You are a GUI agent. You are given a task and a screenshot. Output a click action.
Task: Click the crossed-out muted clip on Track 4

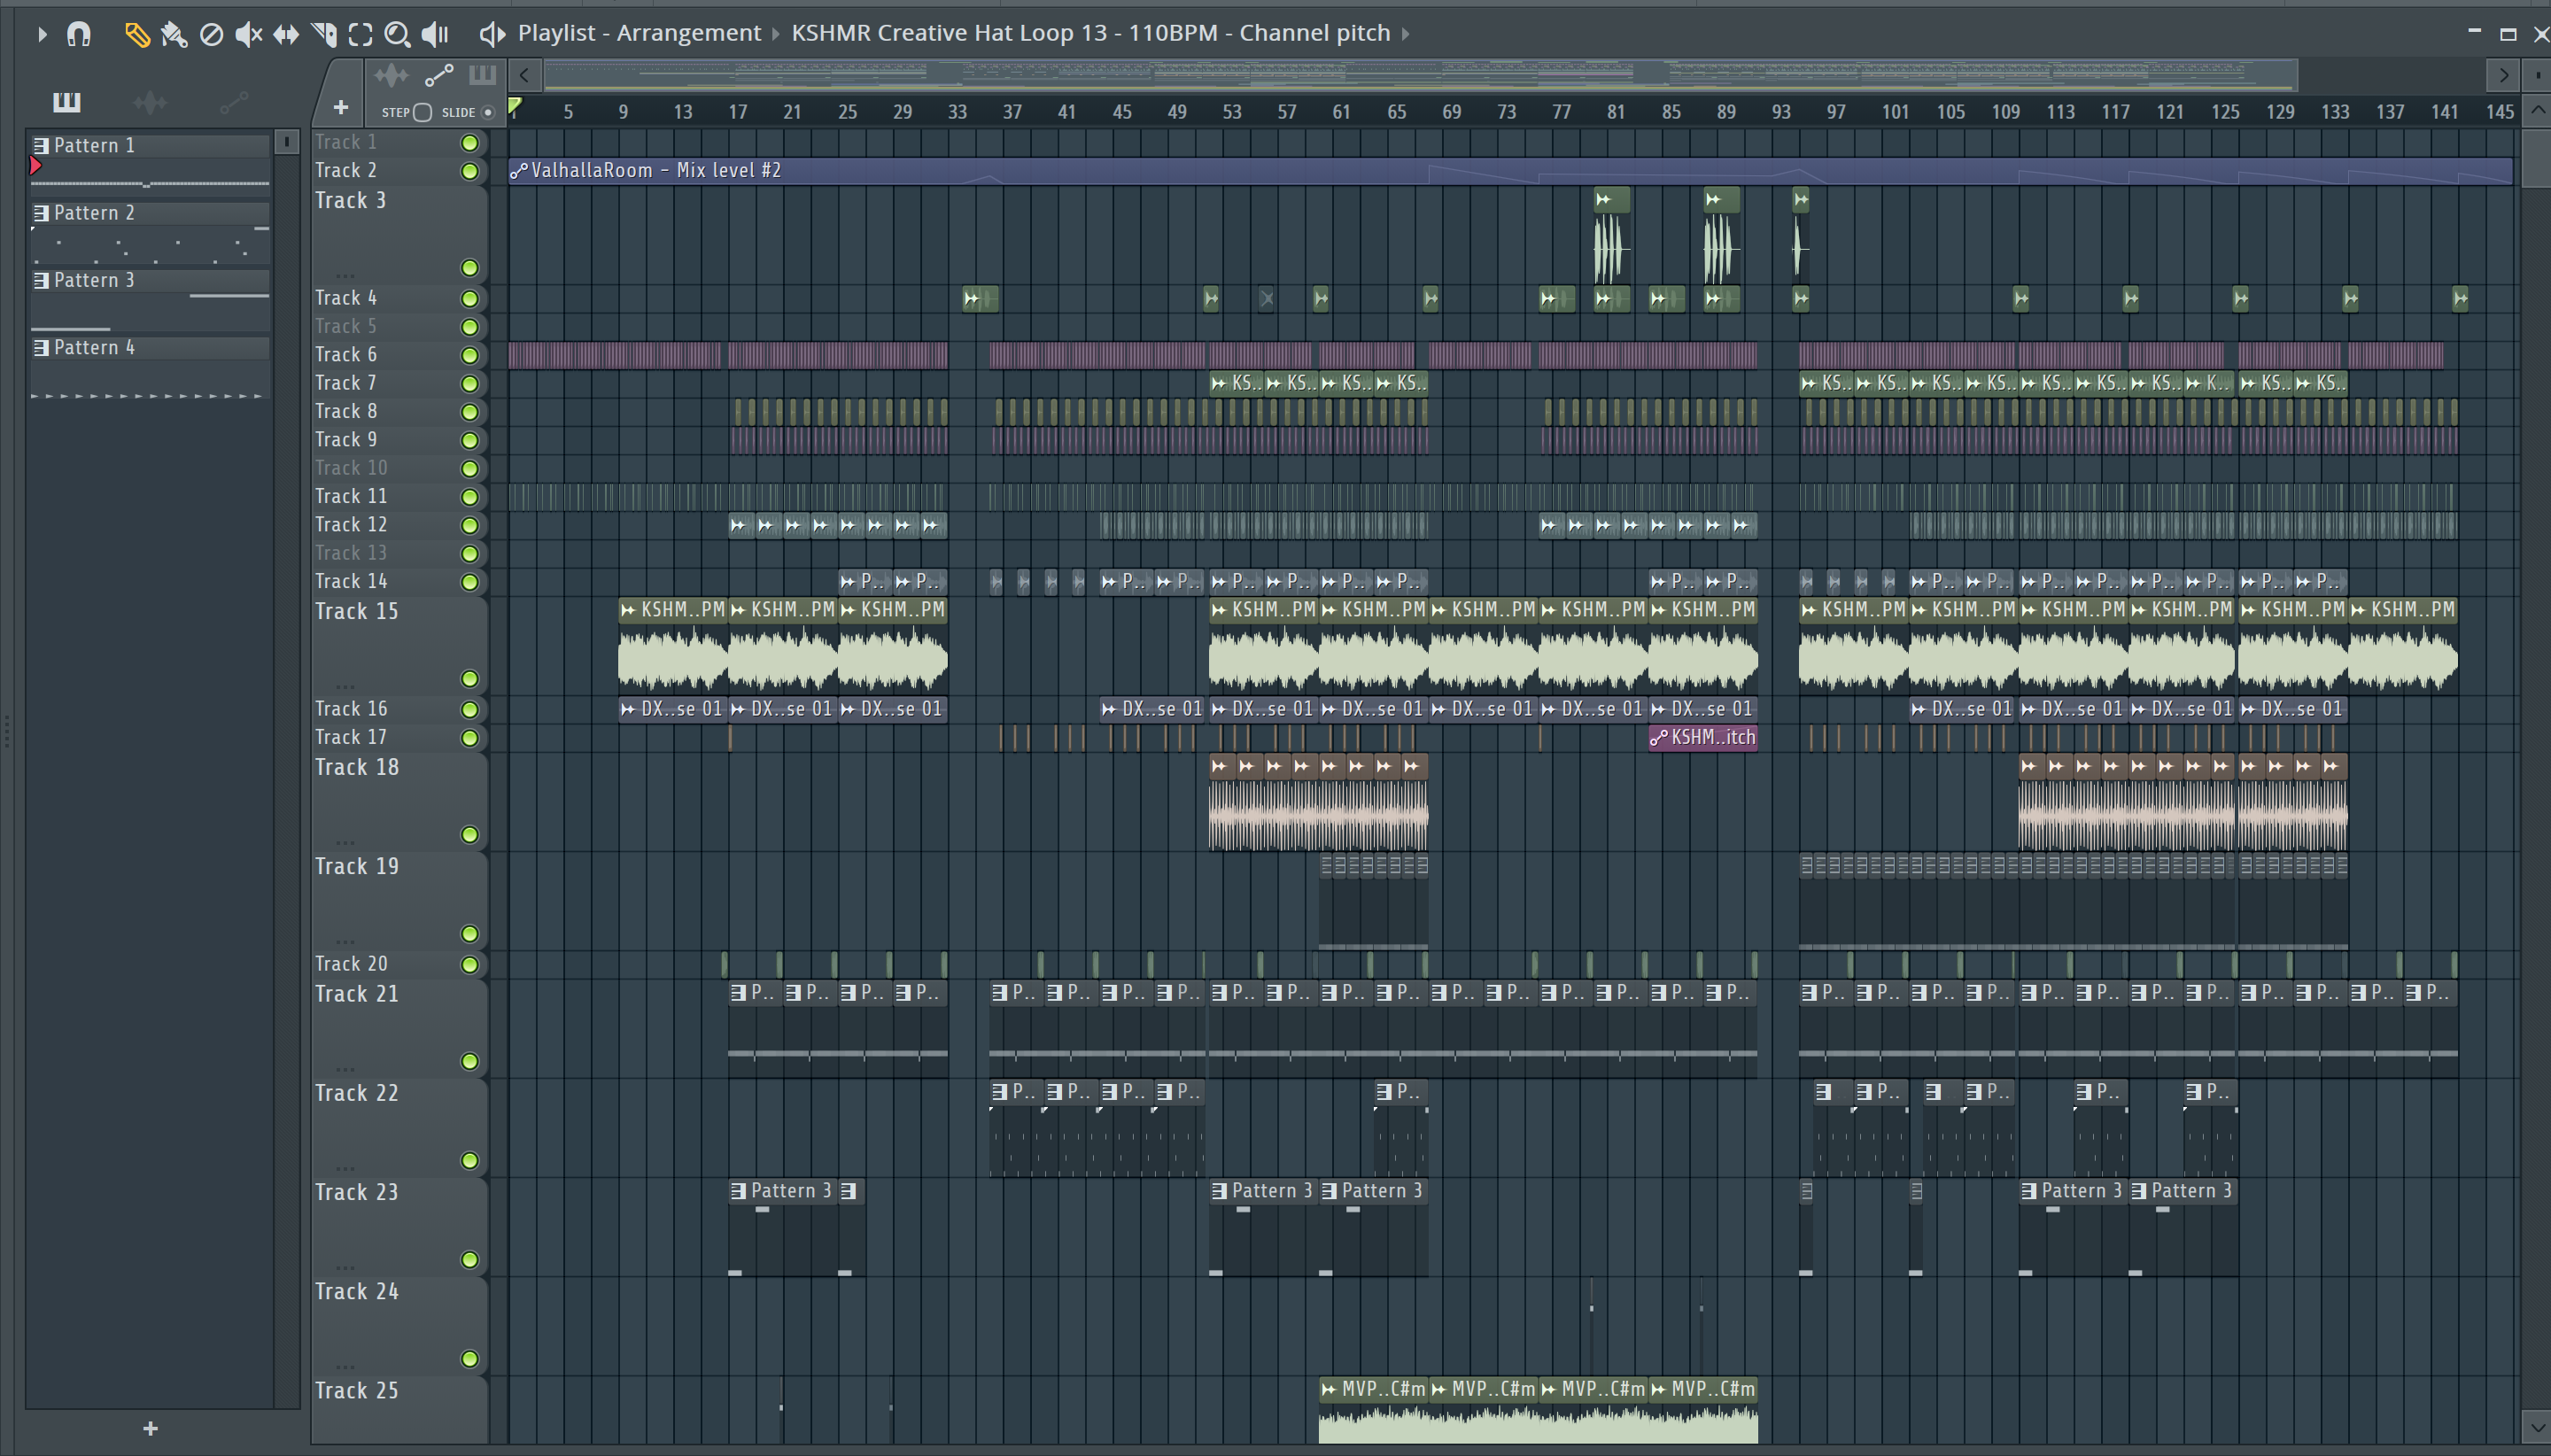(x=1266, y=298)
